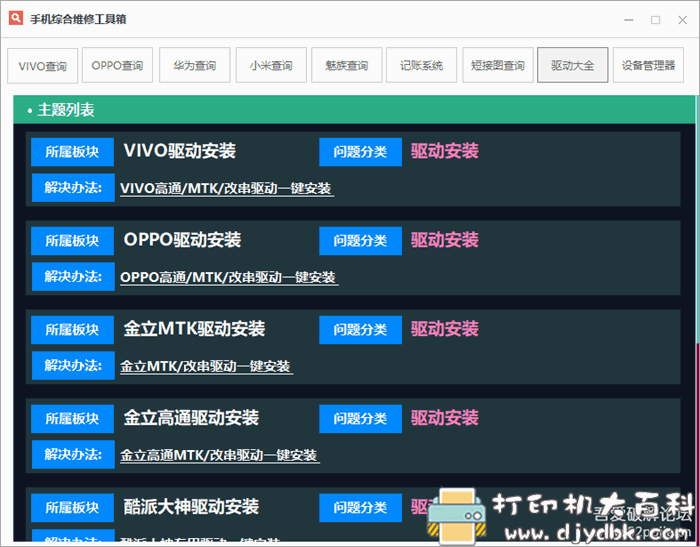Click 解决办法 button under VIVO驱动安装

tap(73, 188)
